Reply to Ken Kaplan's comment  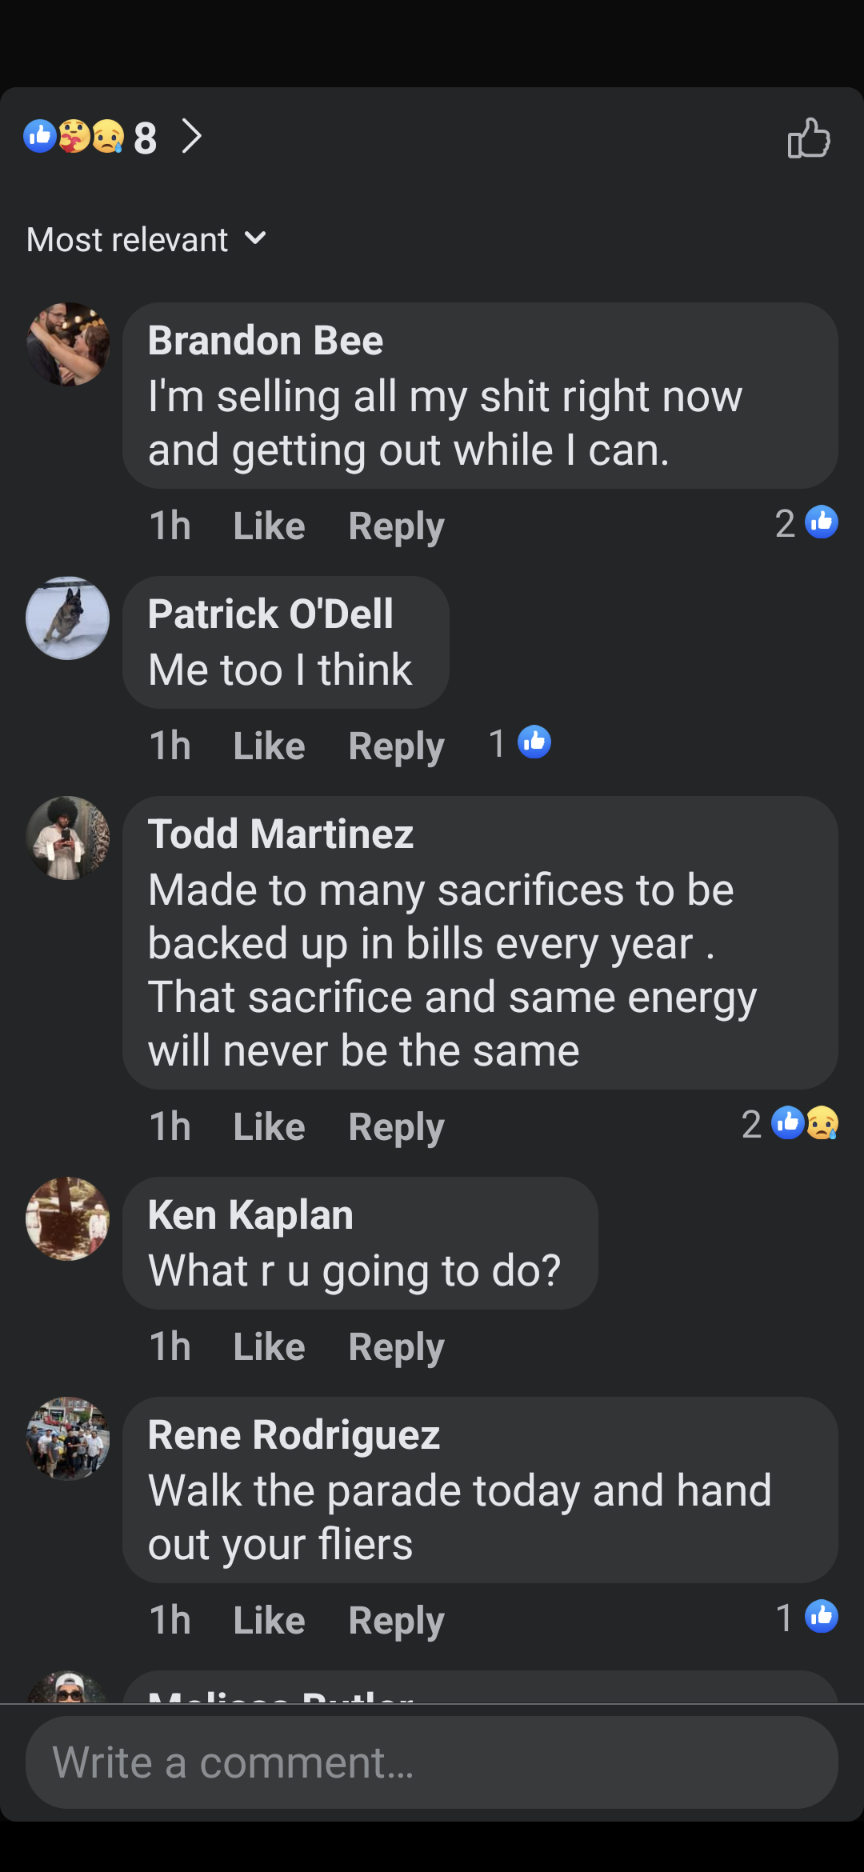(x=396, y=1347)
